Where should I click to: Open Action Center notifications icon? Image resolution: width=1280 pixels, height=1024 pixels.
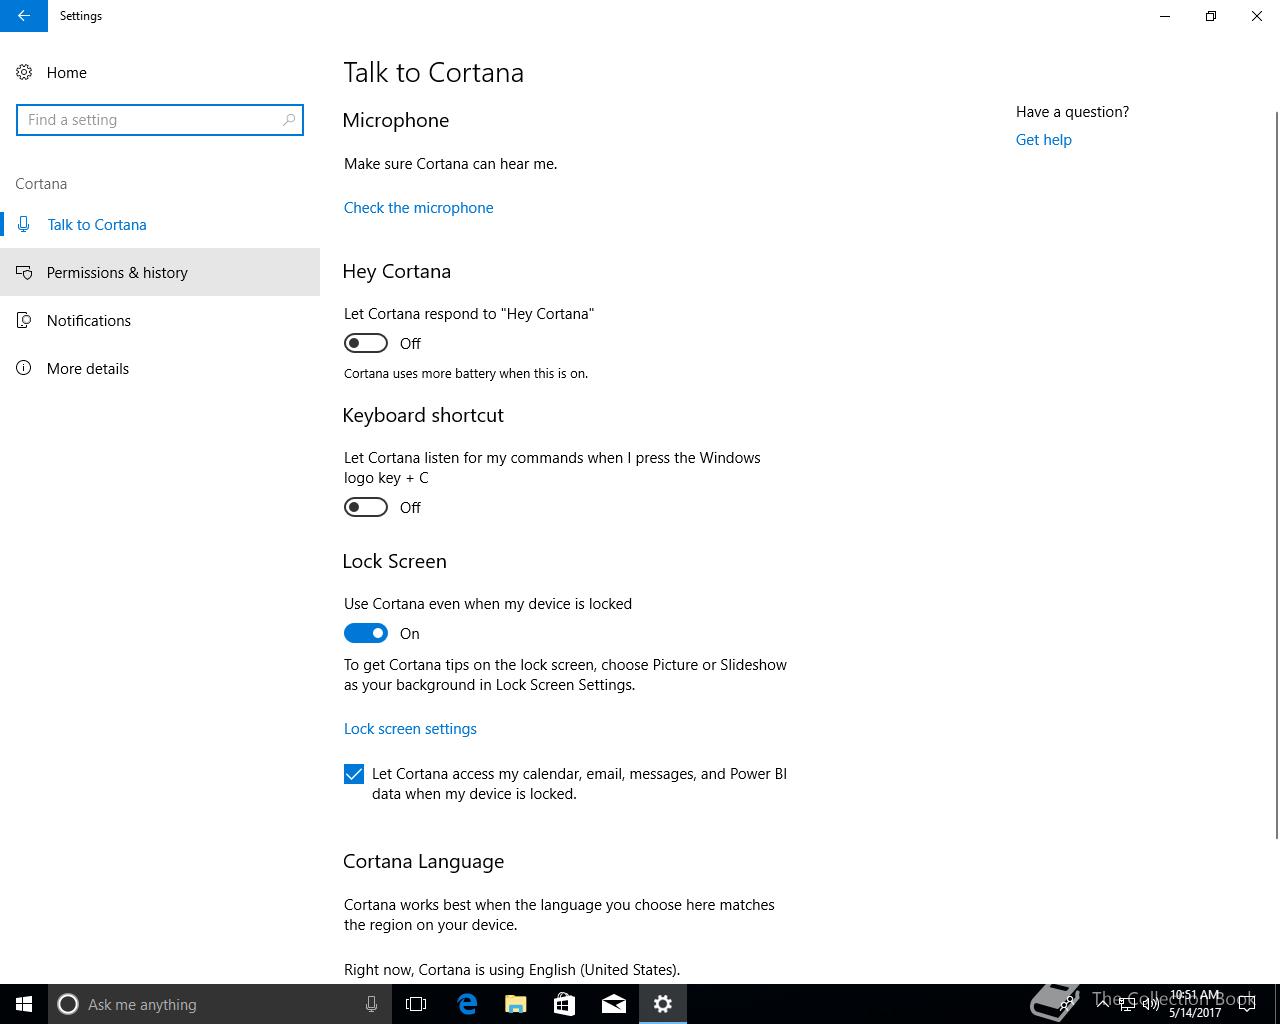(1247, 1004)
